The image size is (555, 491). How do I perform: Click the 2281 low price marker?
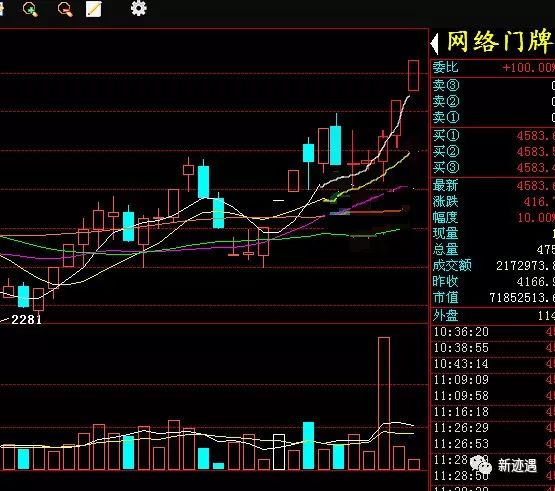click(26, 320)
